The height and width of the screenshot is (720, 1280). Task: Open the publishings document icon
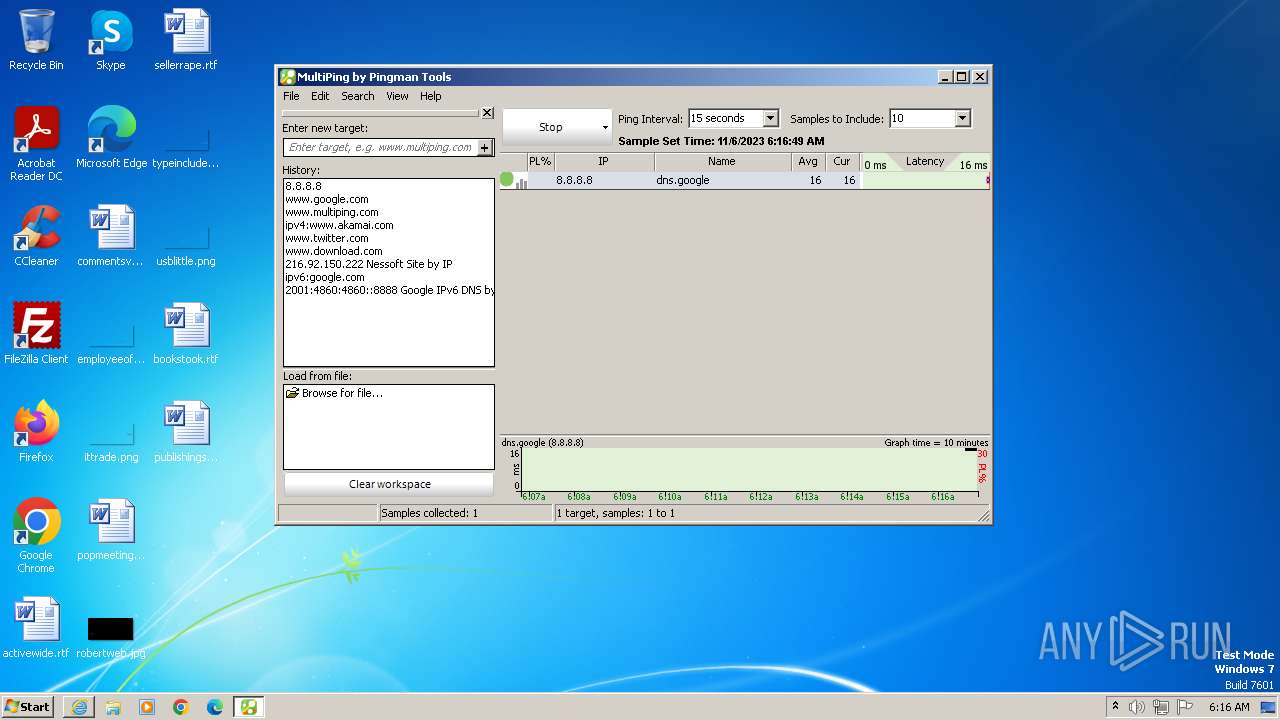click(x=186, y=432)
